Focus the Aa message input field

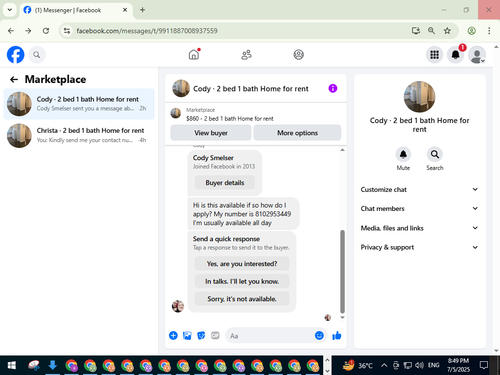click(270, 336)
